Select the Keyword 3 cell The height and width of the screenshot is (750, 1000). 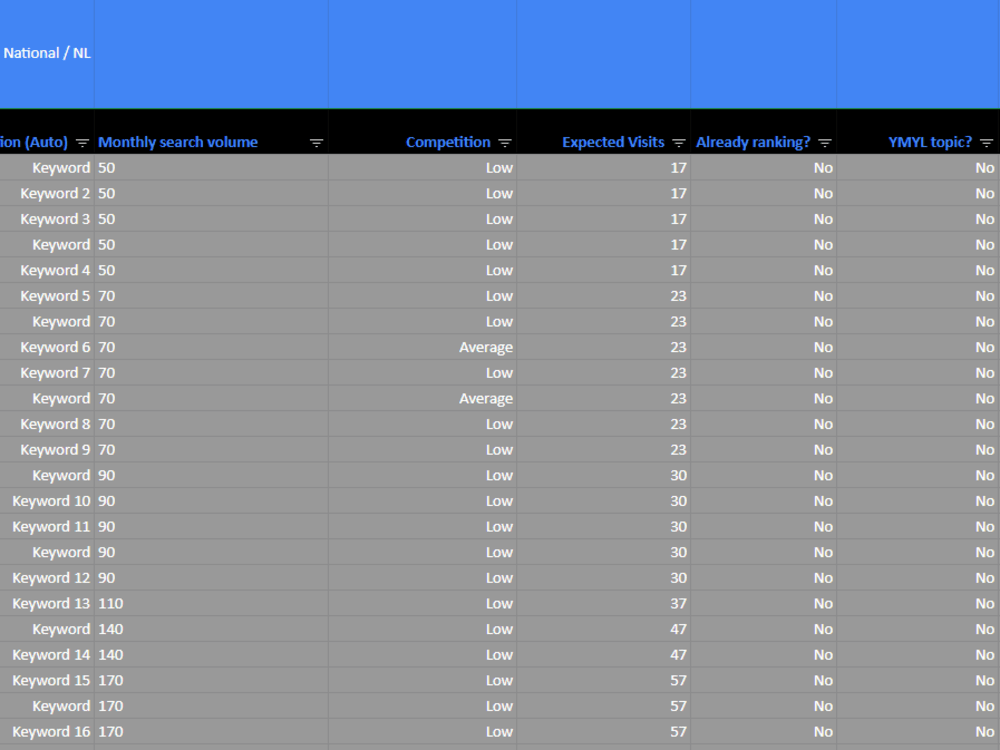click(47, 219)
